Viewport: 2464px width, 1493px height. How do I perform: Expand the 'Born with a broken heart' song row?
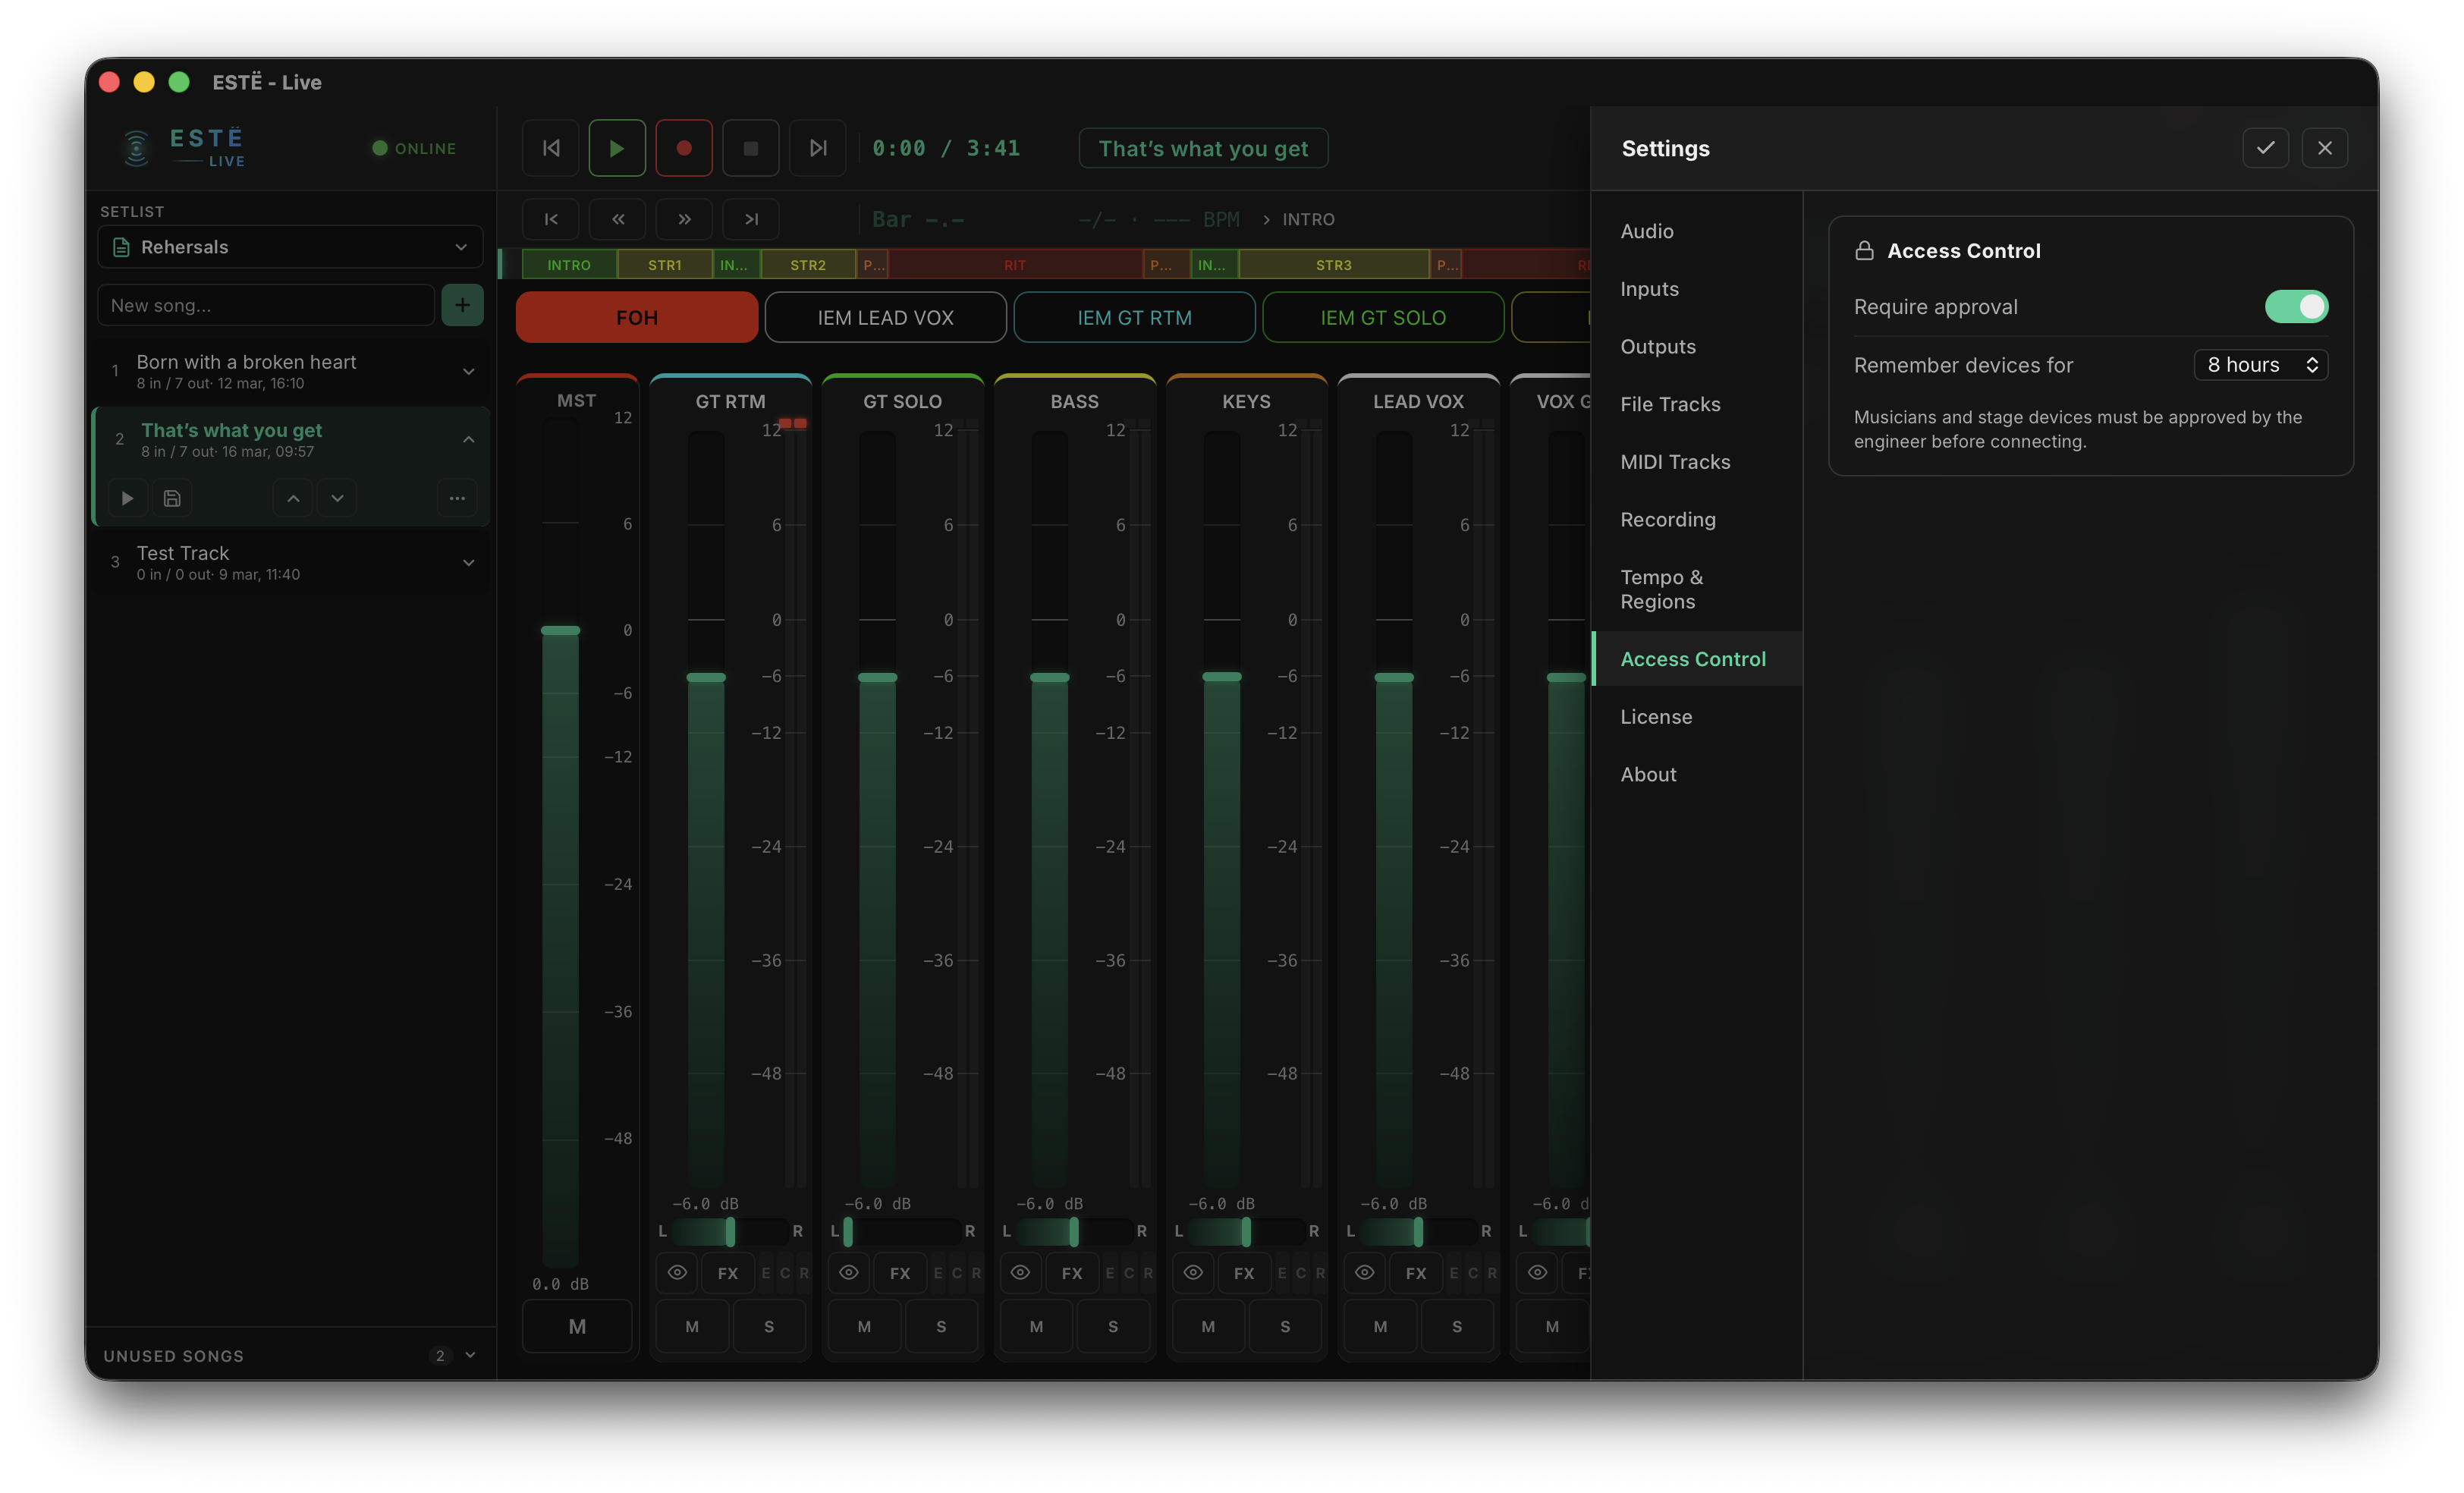pyautogui.click(x=469, y=371)
